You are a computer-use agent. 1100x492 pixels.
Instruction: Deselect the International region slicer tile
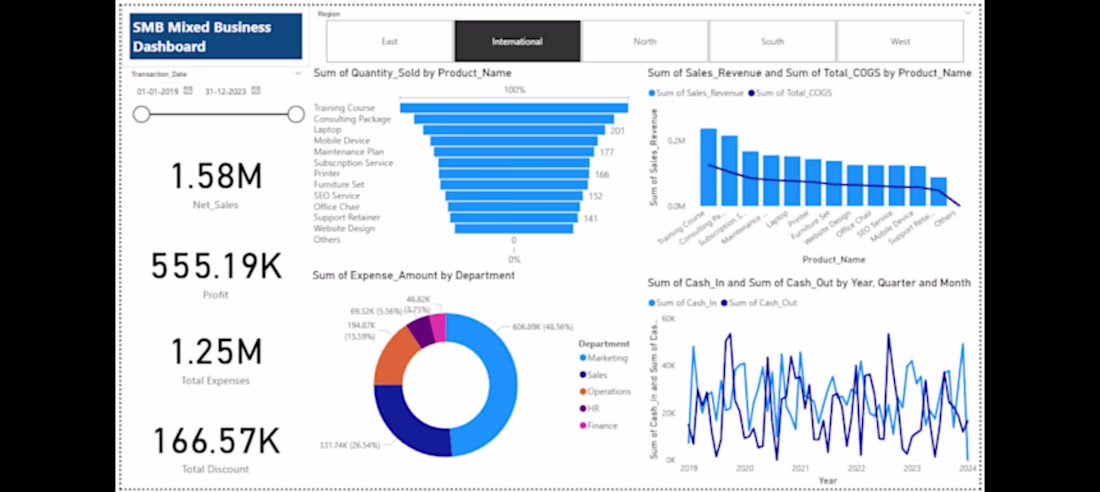517,41
